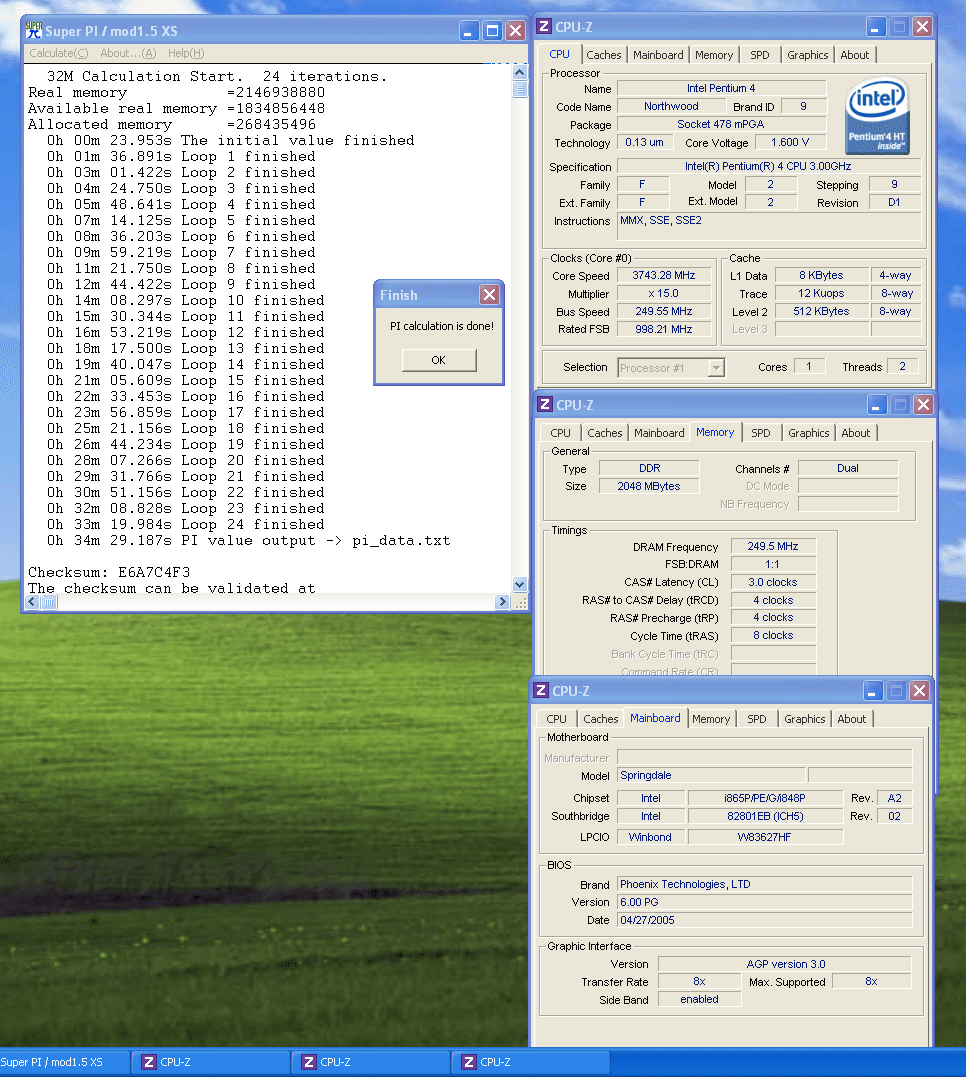Click the bottom CPU-Z window Z icon
The height and width of the screenshot is (1077, 966).
click(541, 690)
